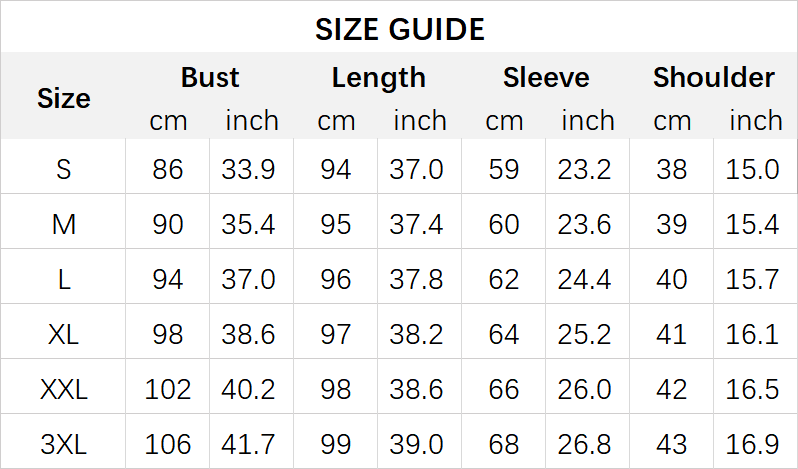Viewport: 798px width, 469px height.
Task: Click the SIZE GUIDE title
Action: [399, 29]
